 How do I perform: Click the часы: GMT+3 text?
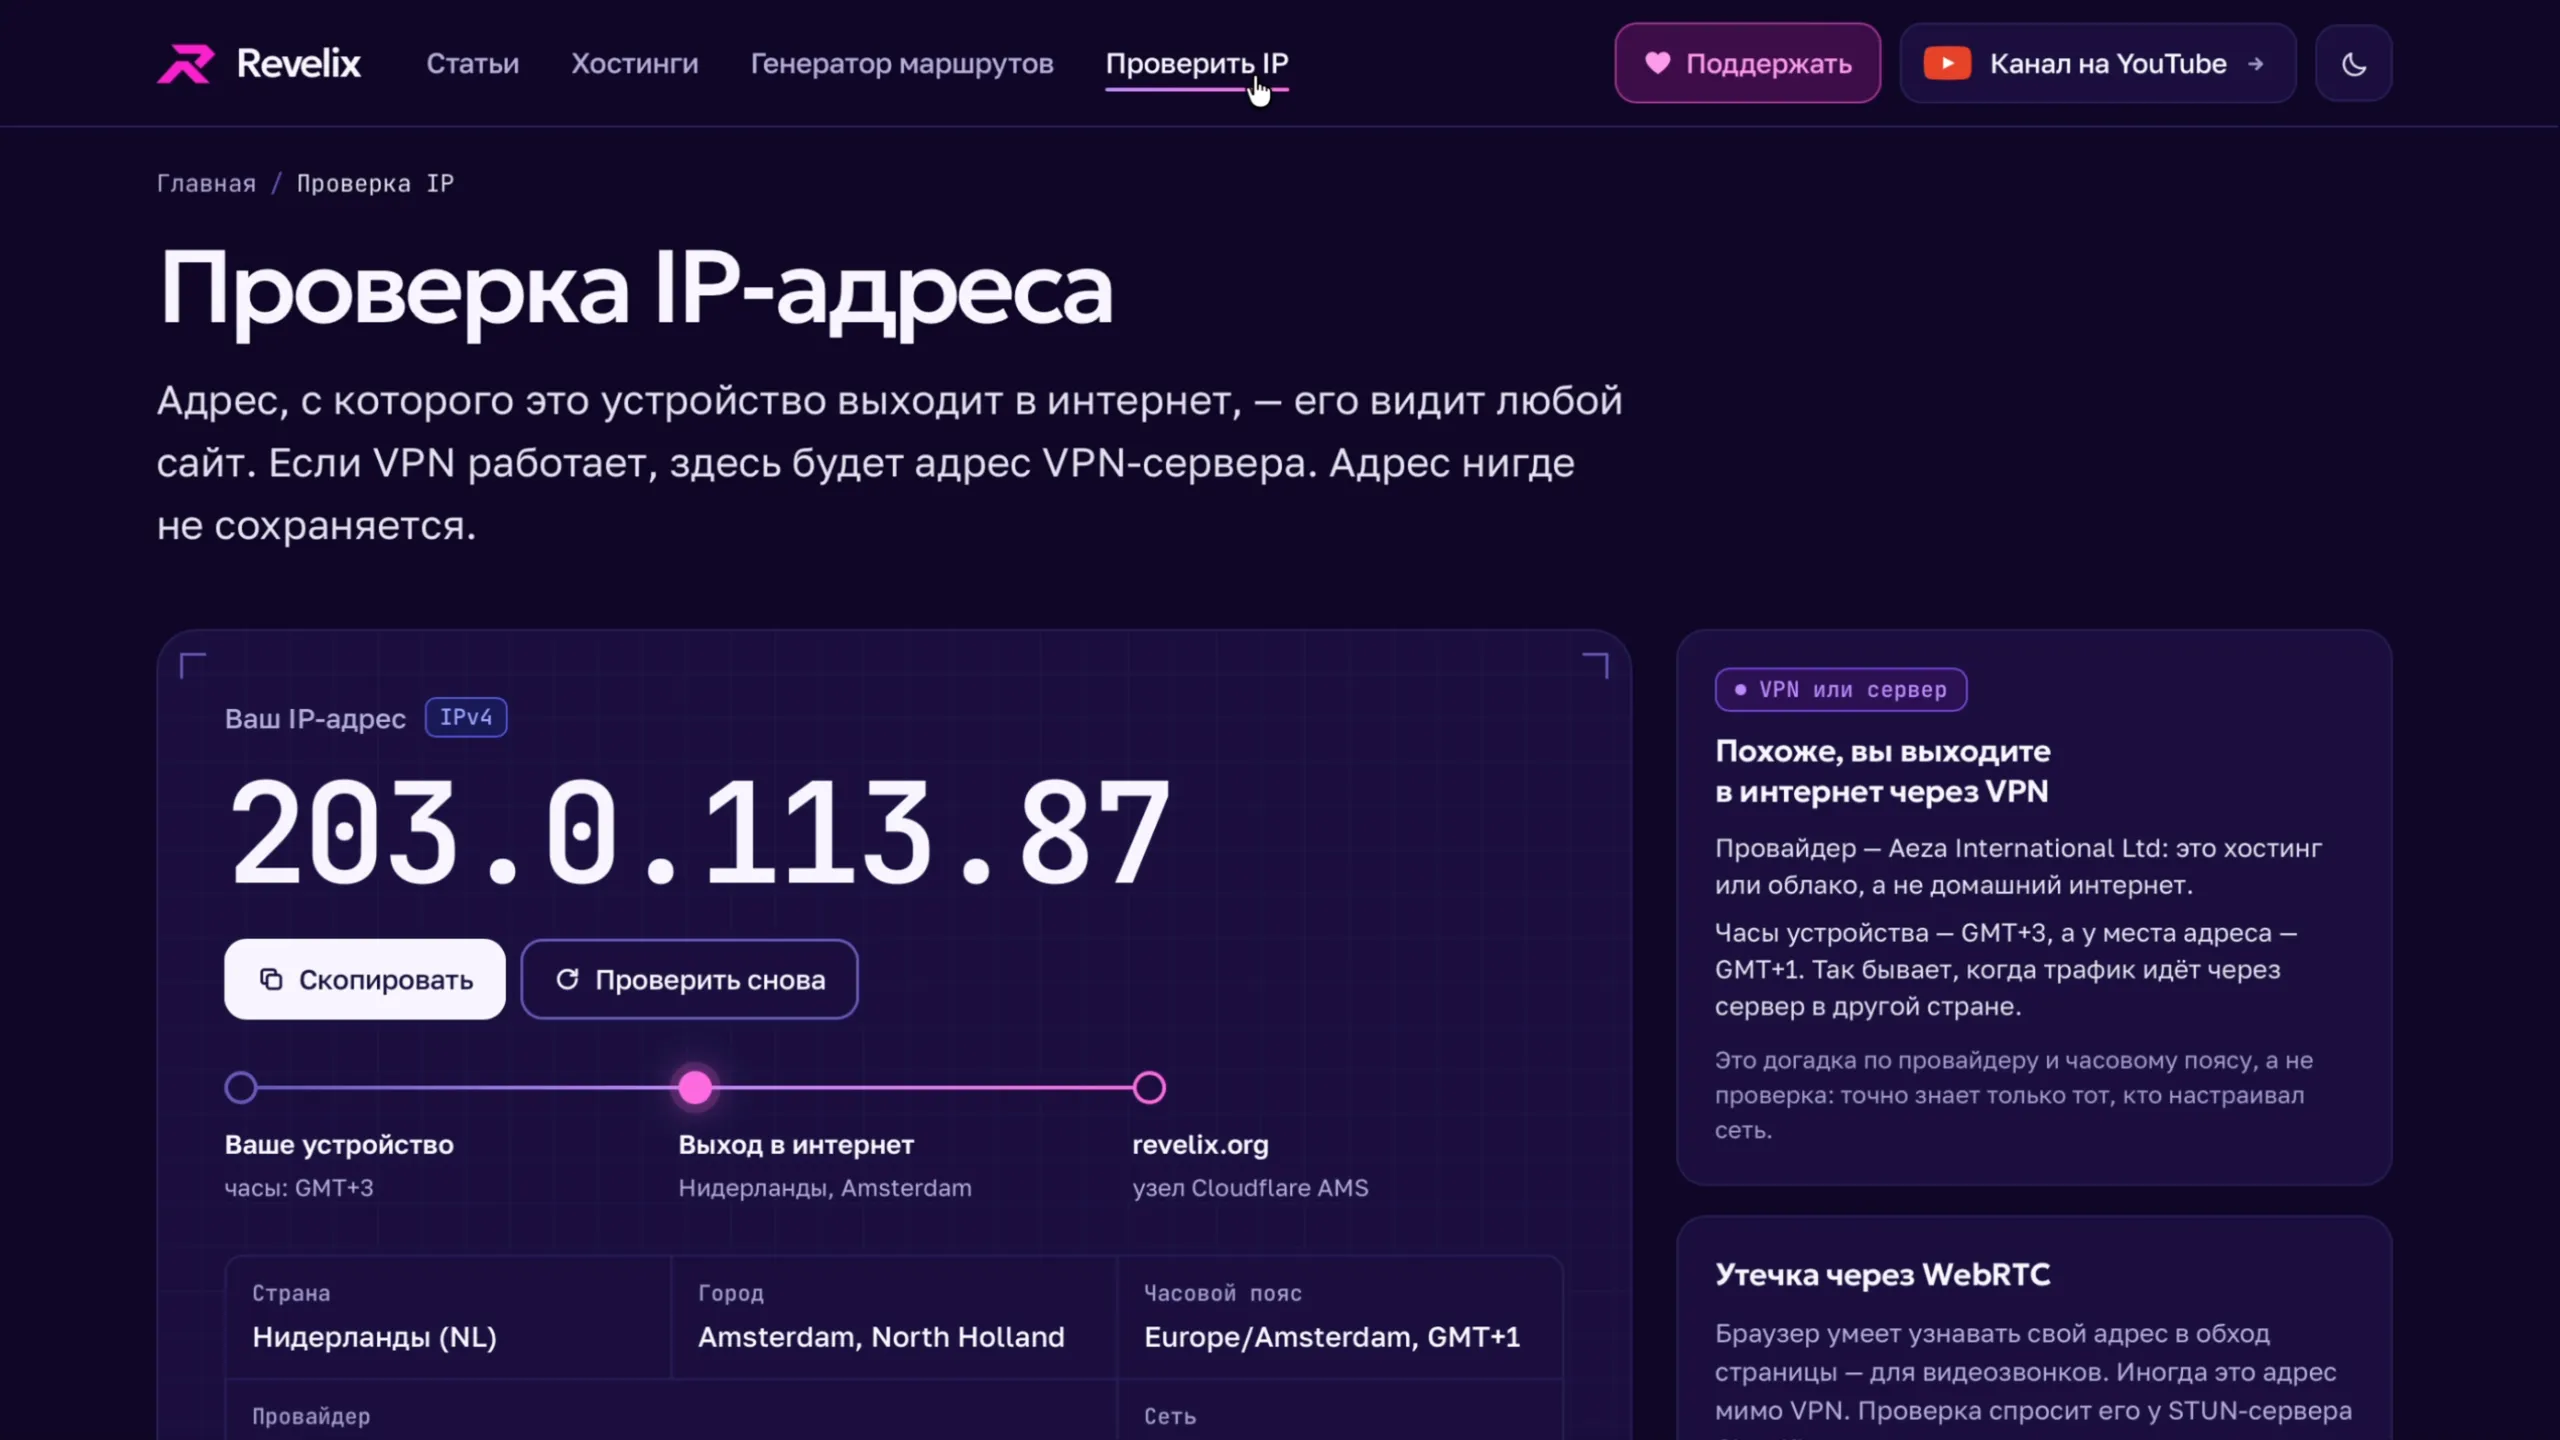[x=299, y=1187]
